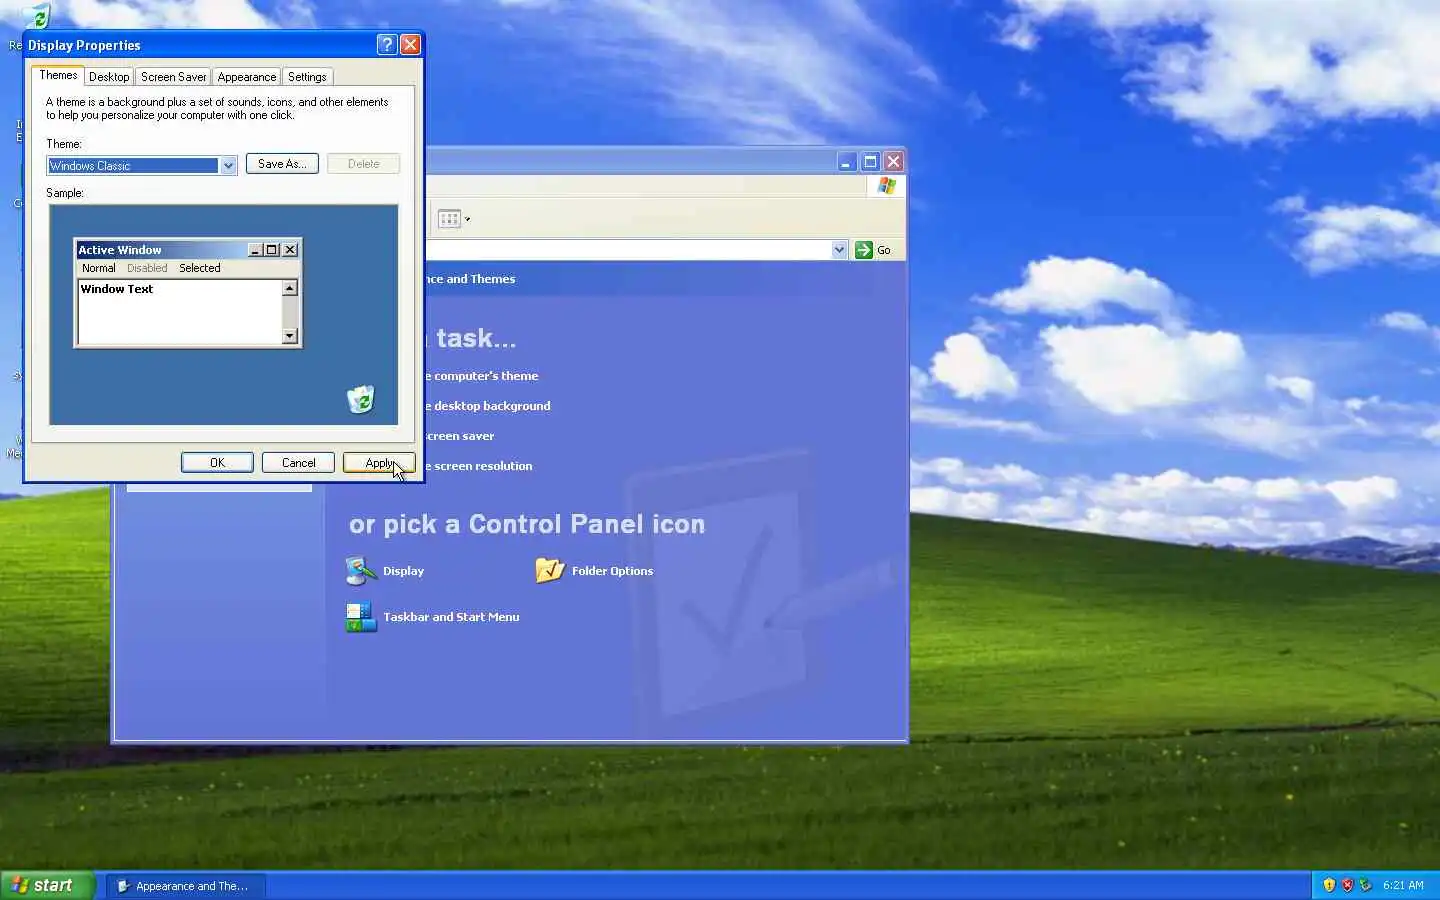Image resolution: width=1440 pixels, height=900 pixels.
Task: Click Cancel in Display Properties
Action: [x=298, y=463]
